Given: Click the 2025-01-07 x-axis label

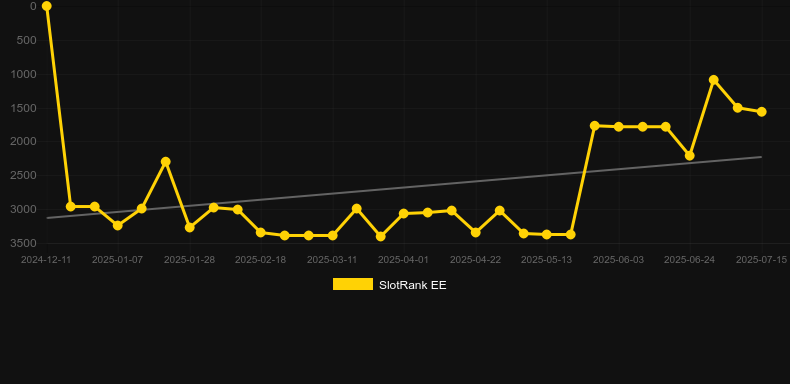Looking at the screenshot, I should pyautogui.click(x=117, y=260).
